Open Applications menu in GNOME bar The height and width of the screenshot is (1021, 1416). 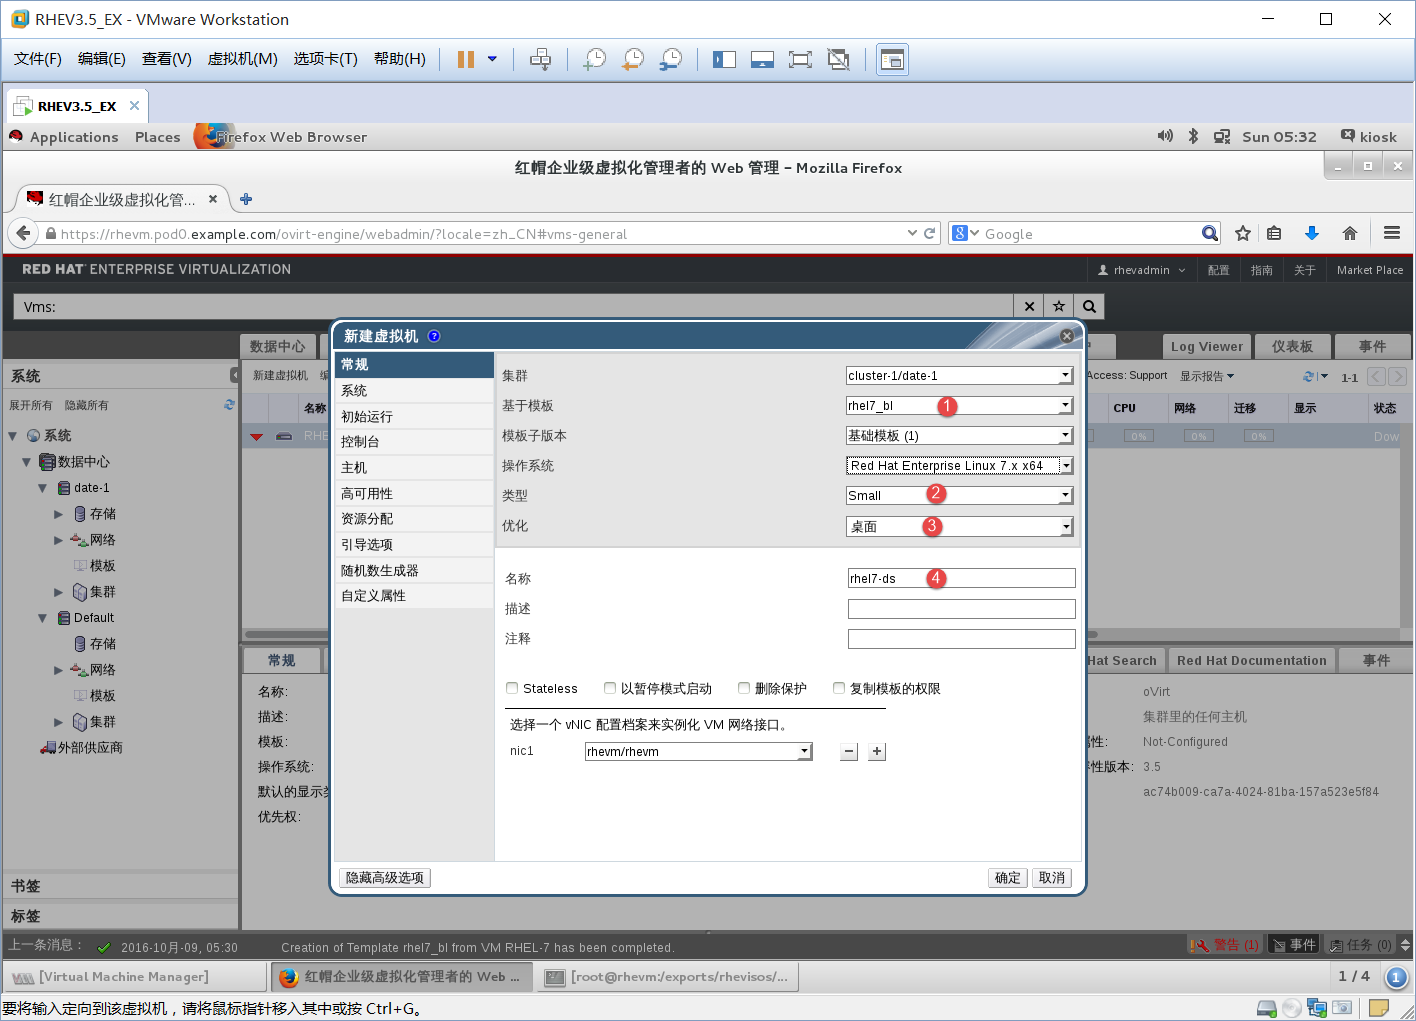[x=73, y=137]
